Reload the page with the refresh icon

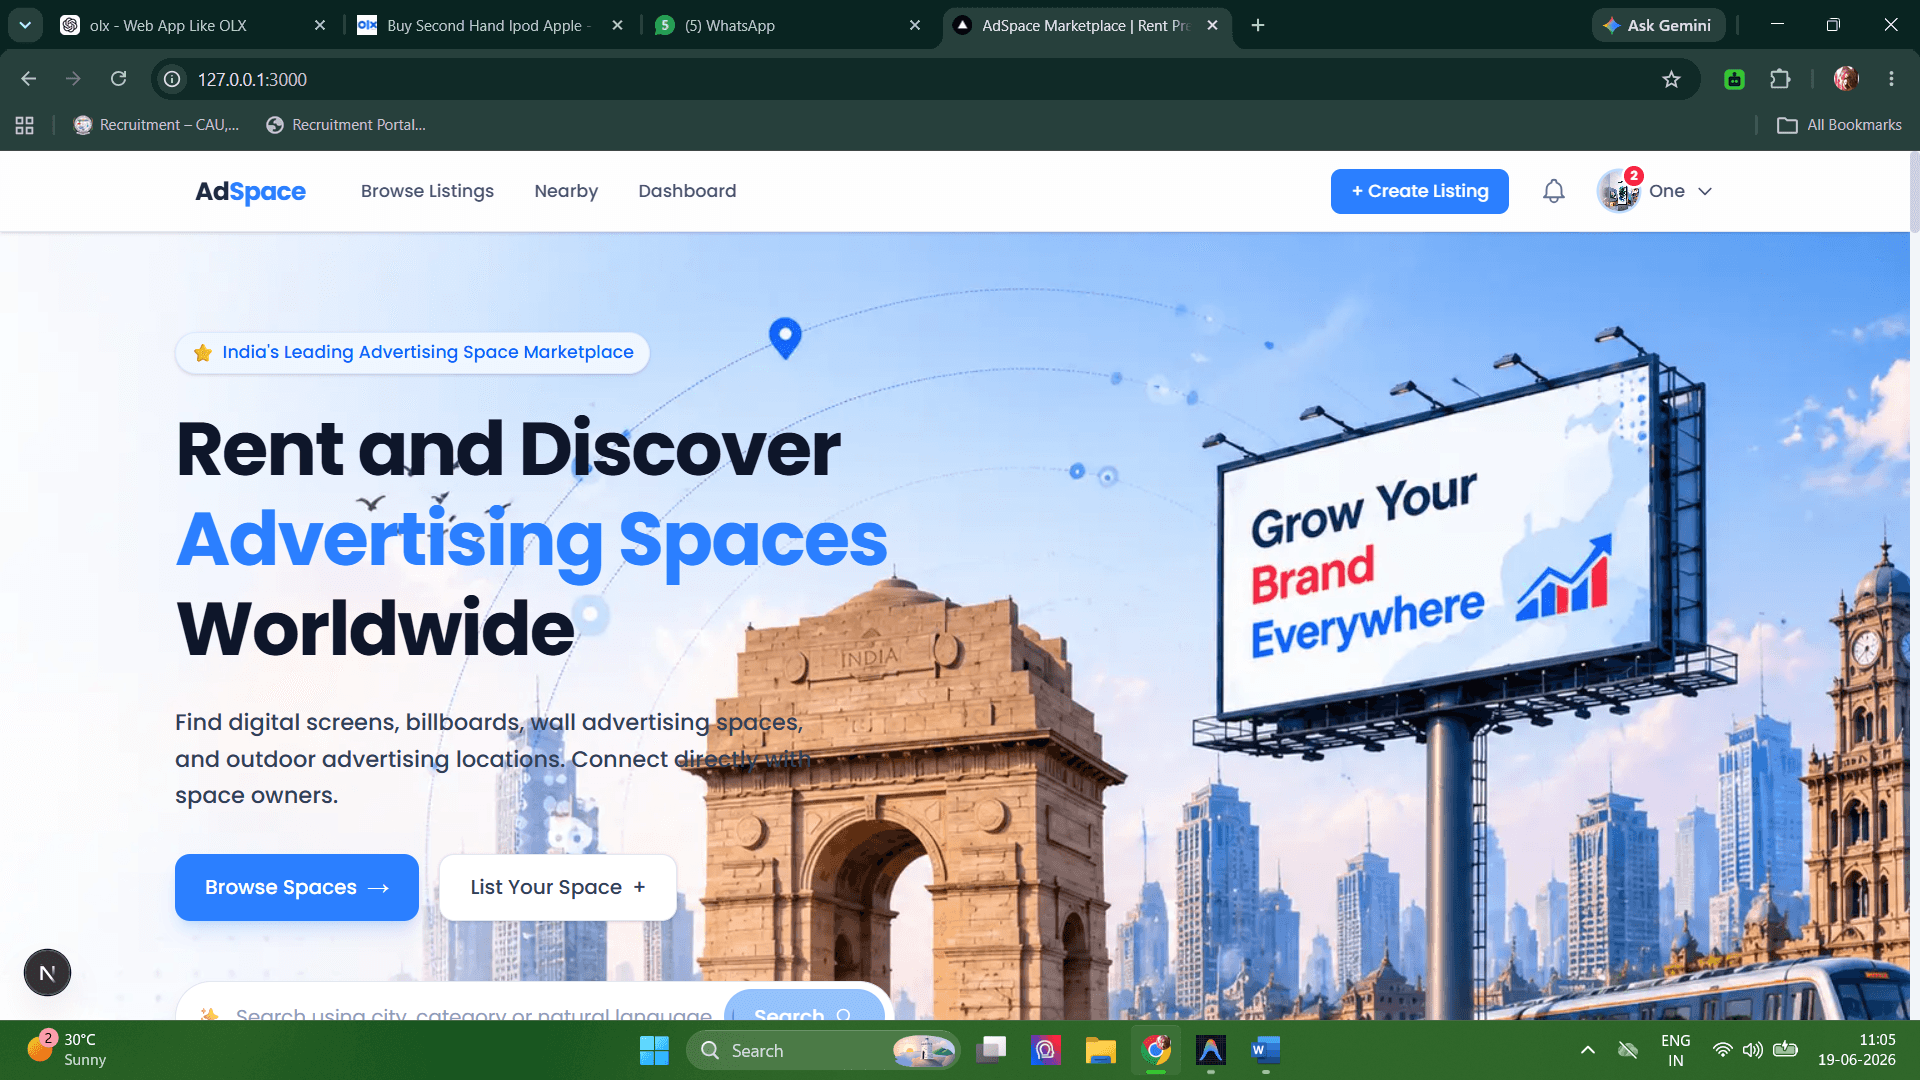pyautogui.click(x=118, y=79)
